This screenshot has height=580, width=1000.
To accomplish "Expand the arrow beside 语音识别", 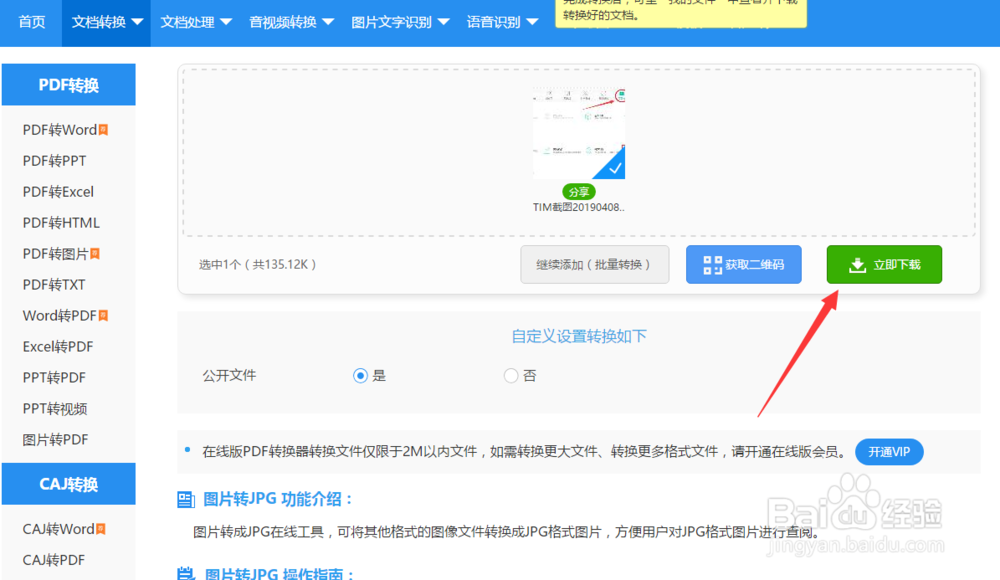I will point(532,22).
